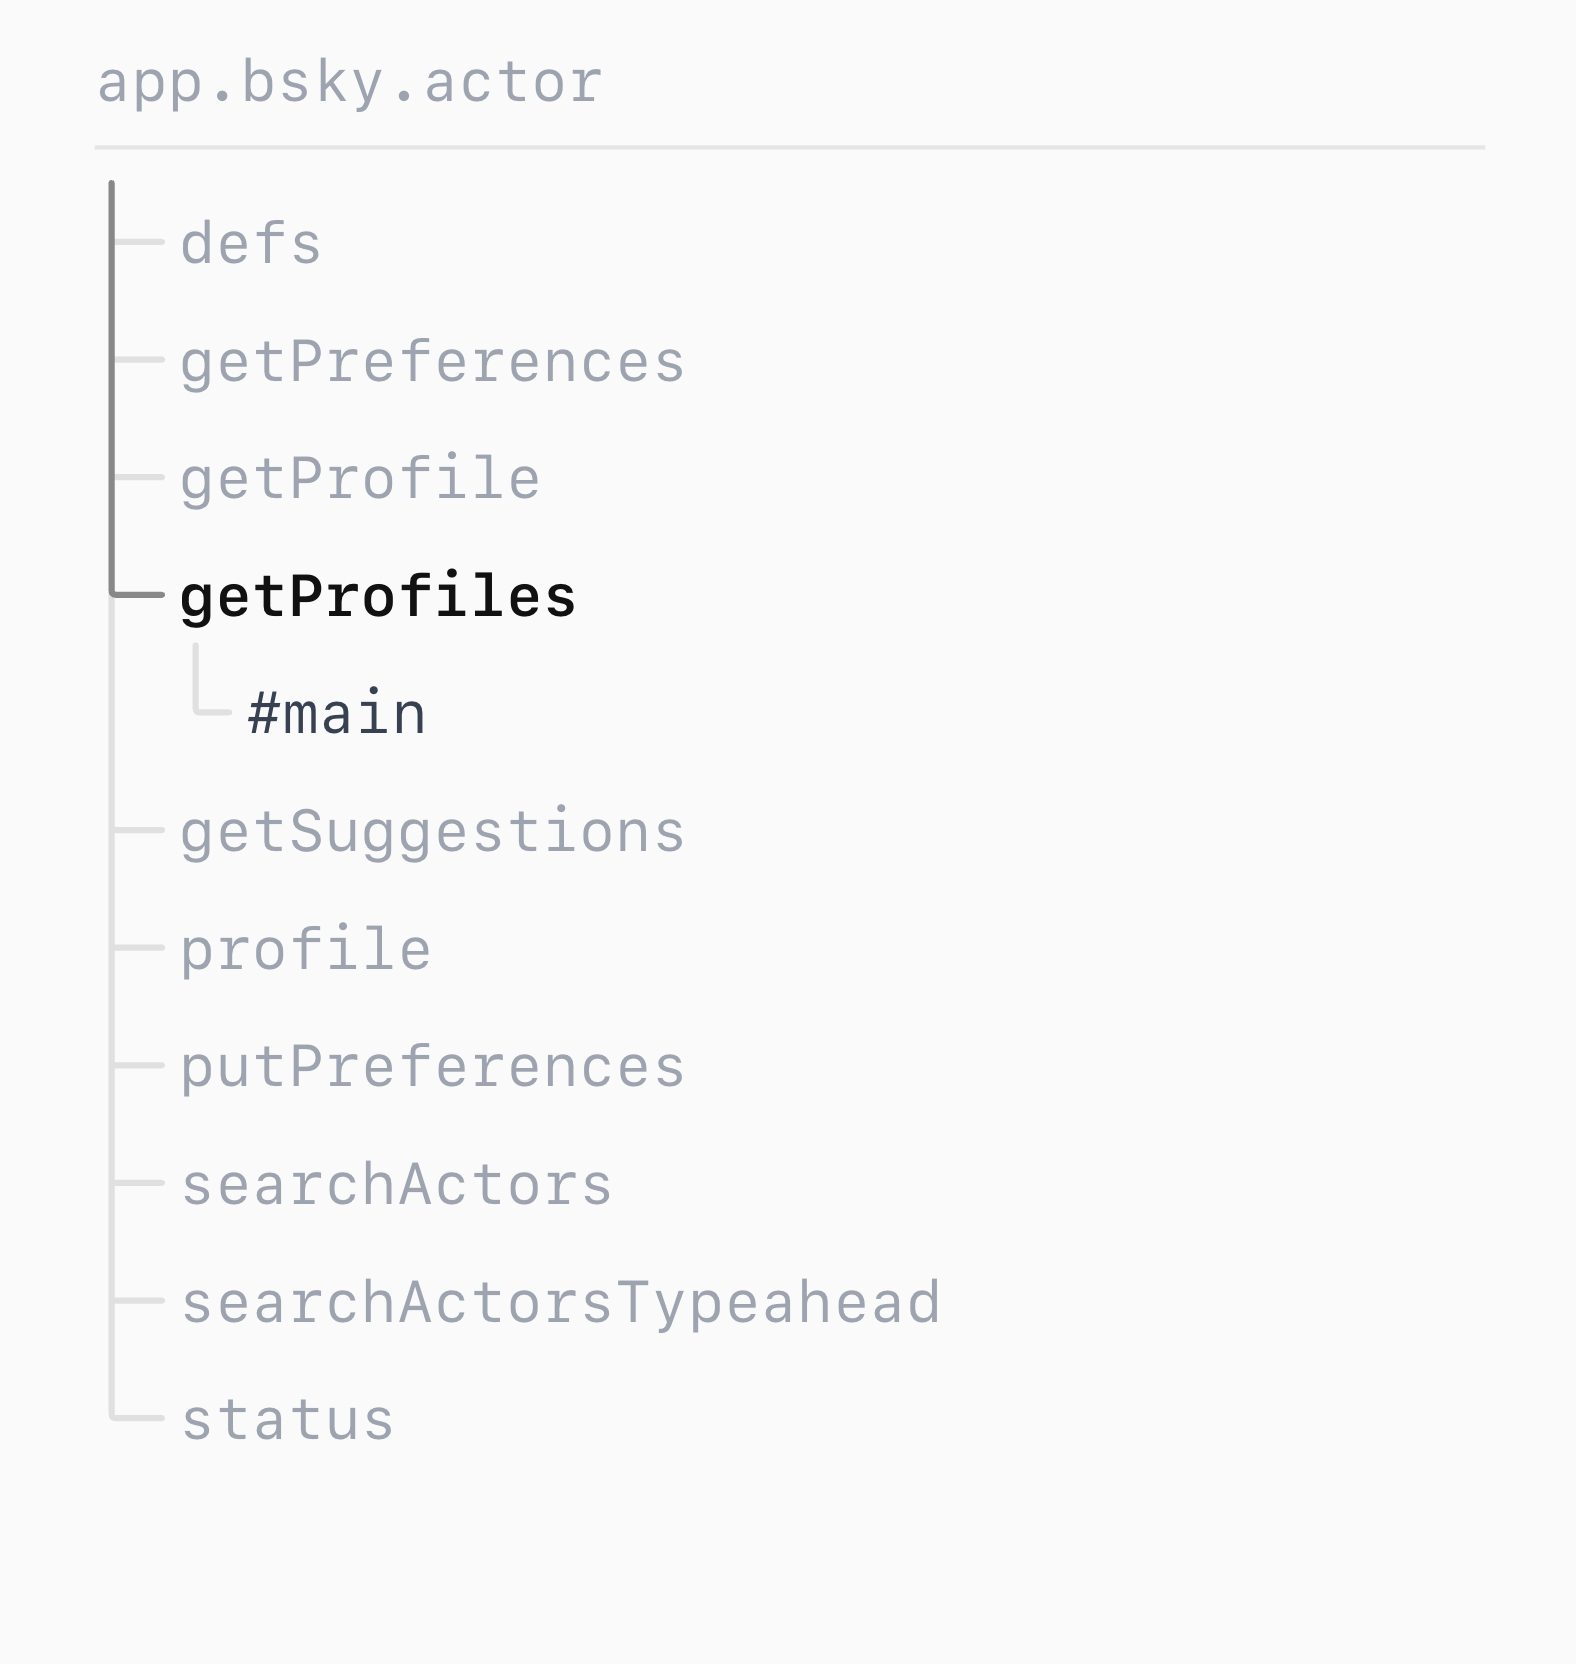The width and height of the screenshot is (1576, 1664).
Task: Open the searchActors entry
Action: [396, 1185]
